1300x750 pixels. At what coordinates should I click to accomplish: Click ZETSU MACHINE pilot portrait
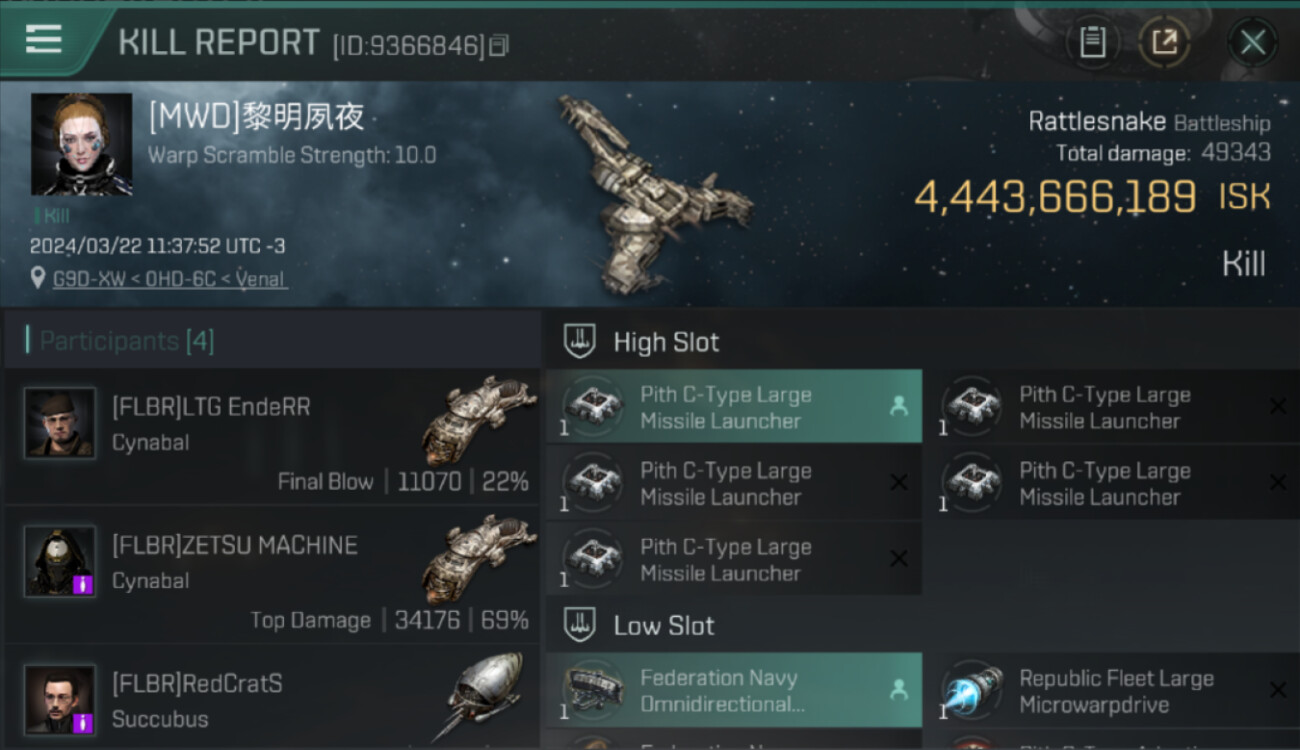[60, 561]
